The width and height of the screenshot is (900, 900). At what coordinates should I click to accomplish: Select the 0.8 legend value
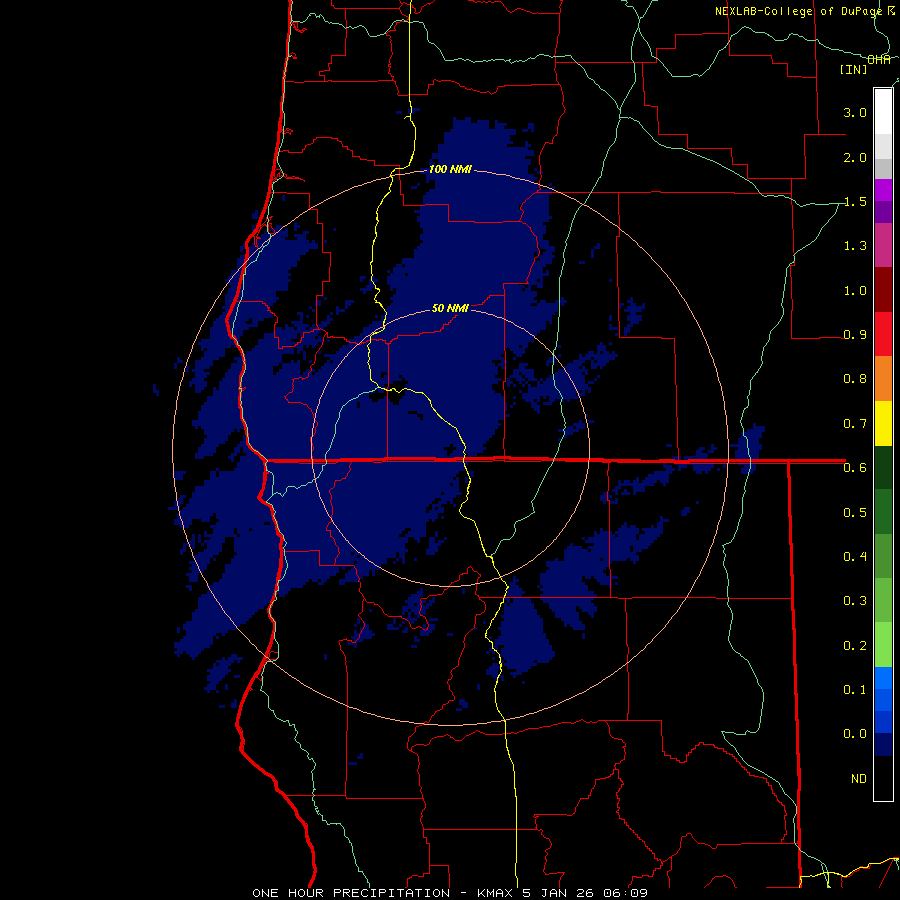tap(855, 379)
